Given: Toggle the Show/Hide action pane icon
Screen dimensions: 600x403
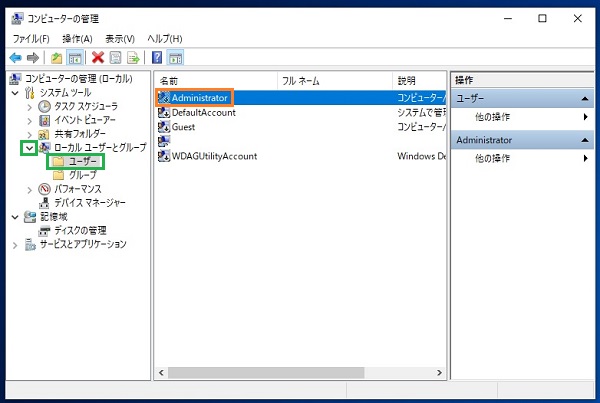Looking at the screenshot, I should coord(176,58).
